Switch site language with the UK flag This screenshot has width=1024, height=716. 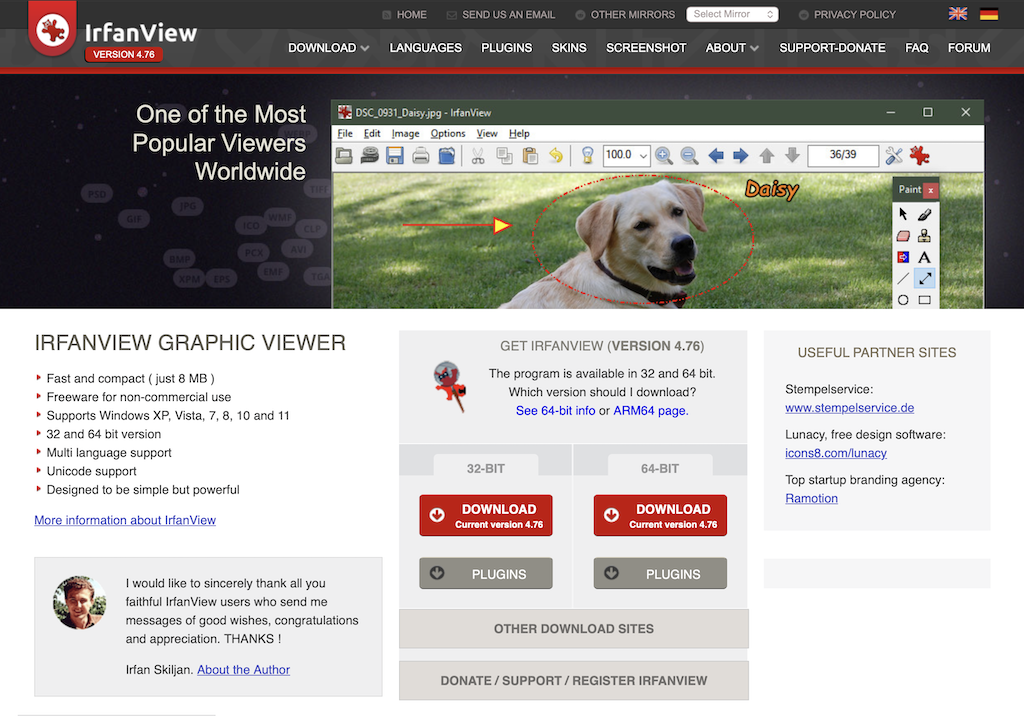click(x=957, y=14)
